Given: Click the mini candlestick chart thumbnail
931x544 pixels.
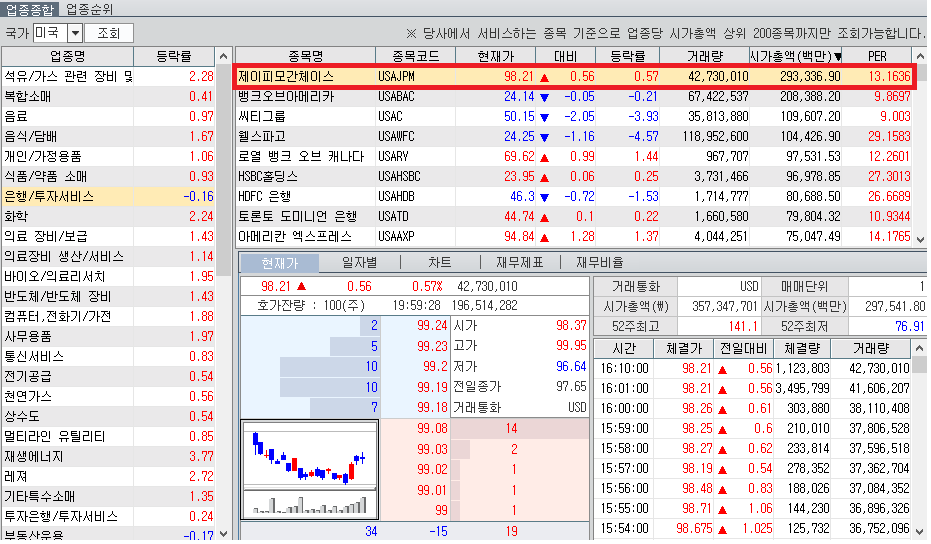Looking at the screenshot, I should coord(309,469).
